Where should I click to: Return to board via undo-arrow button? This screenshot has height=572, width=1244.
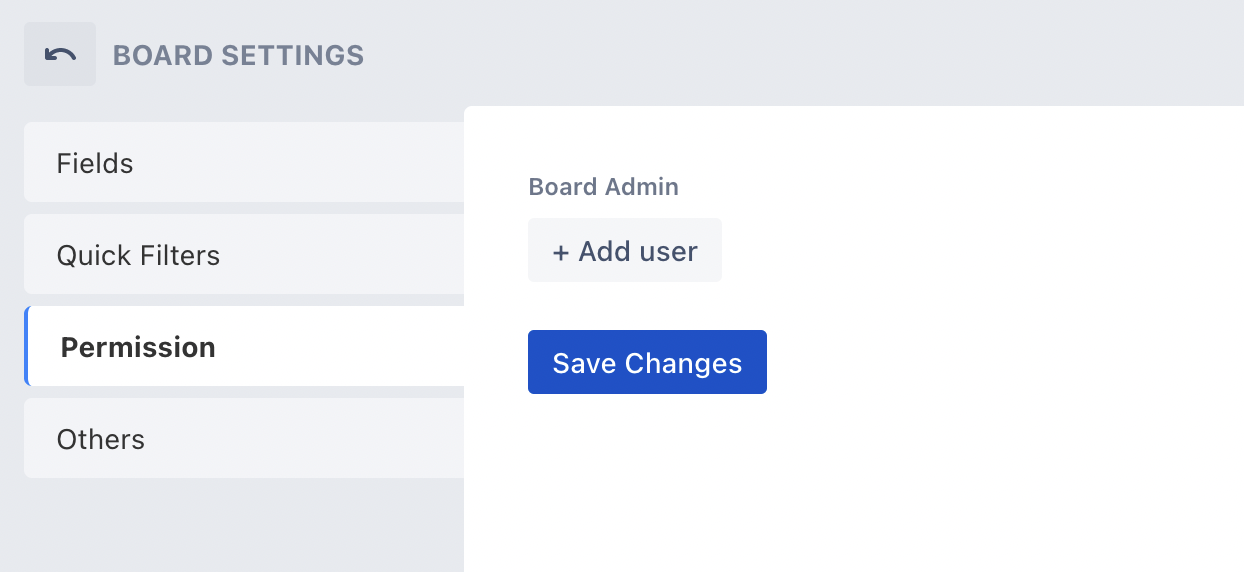(x=60, y=54)
